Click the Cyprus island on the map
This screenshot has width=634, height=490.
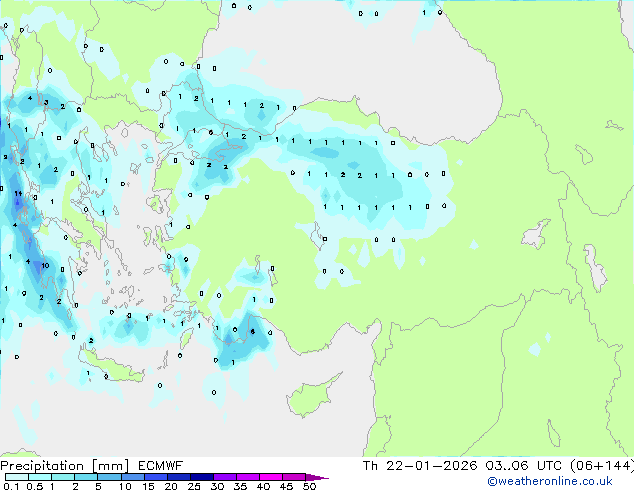coord(309,397)
